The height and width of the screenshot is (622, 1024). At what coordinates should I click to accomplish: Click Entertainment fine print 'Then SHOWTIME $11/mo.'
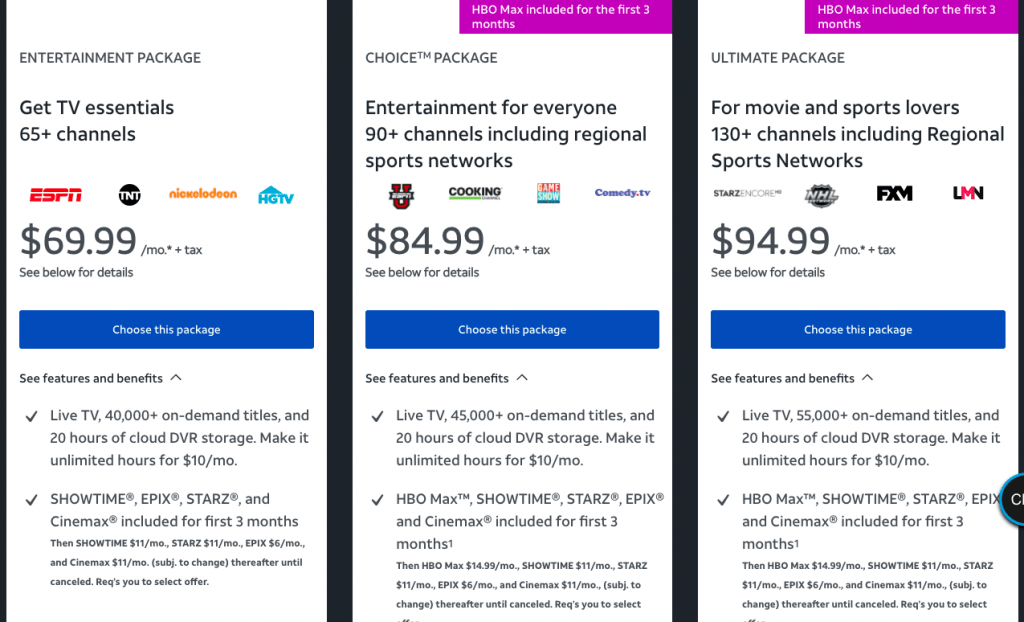tap(178, 563)
